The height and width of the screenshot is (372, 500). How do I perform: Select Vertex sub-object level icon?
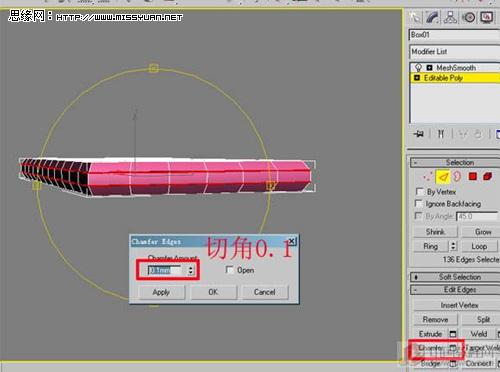427,176
